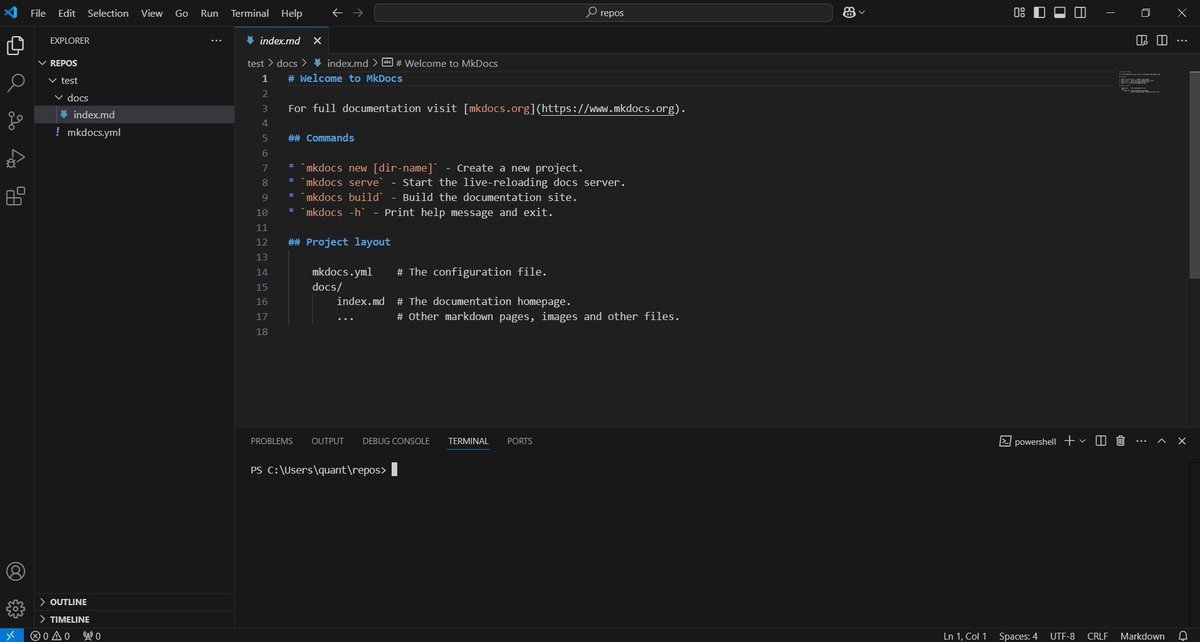Go back with the navigation arrow
Viewport: 1200px width, 642px height.
(x=337, y=13)
